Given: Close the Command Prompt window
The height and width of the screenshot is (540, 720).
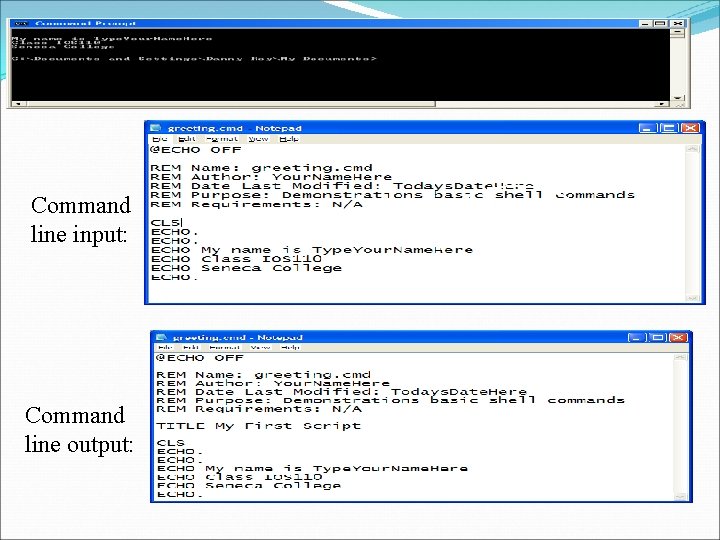Looking at the screenshot, I should coord(678,23).
